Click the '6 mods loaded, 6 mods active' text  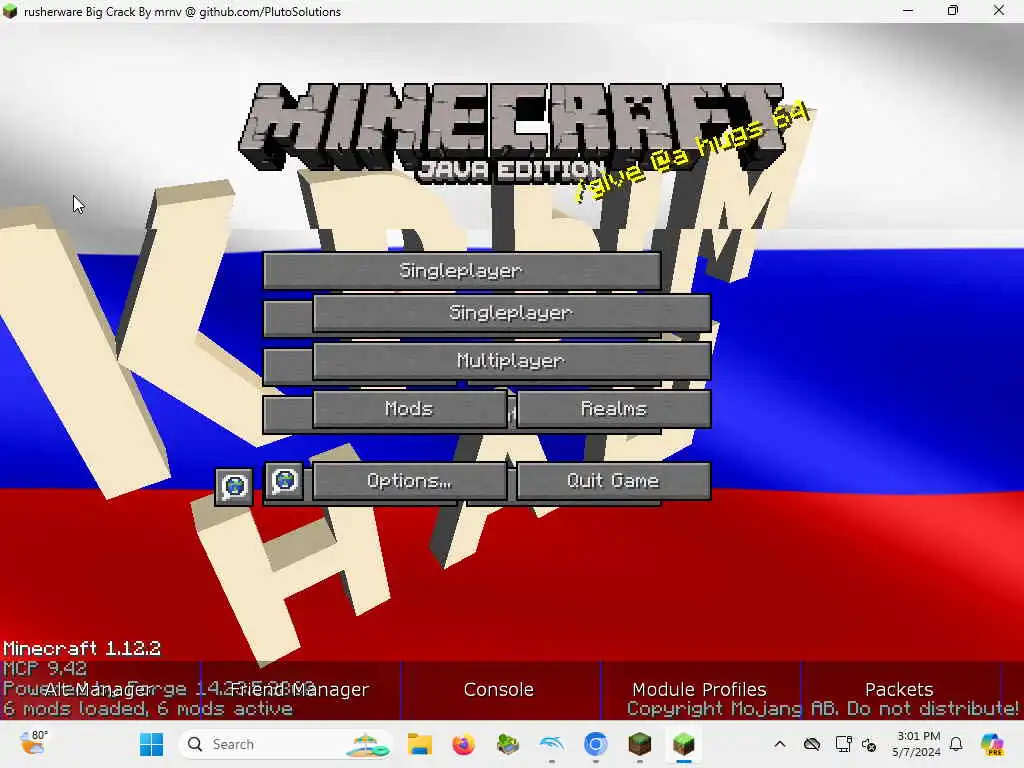148,709
